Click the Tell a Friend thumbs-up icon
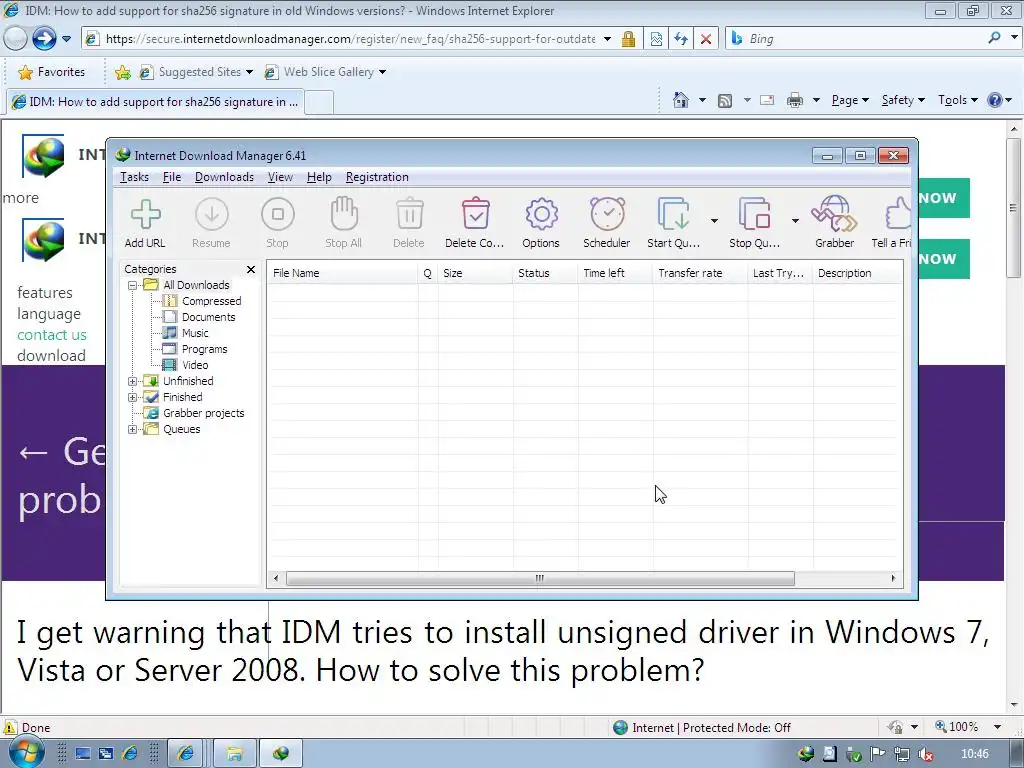Viewport: 1024px width, 768px height. [x=898, y=214]
